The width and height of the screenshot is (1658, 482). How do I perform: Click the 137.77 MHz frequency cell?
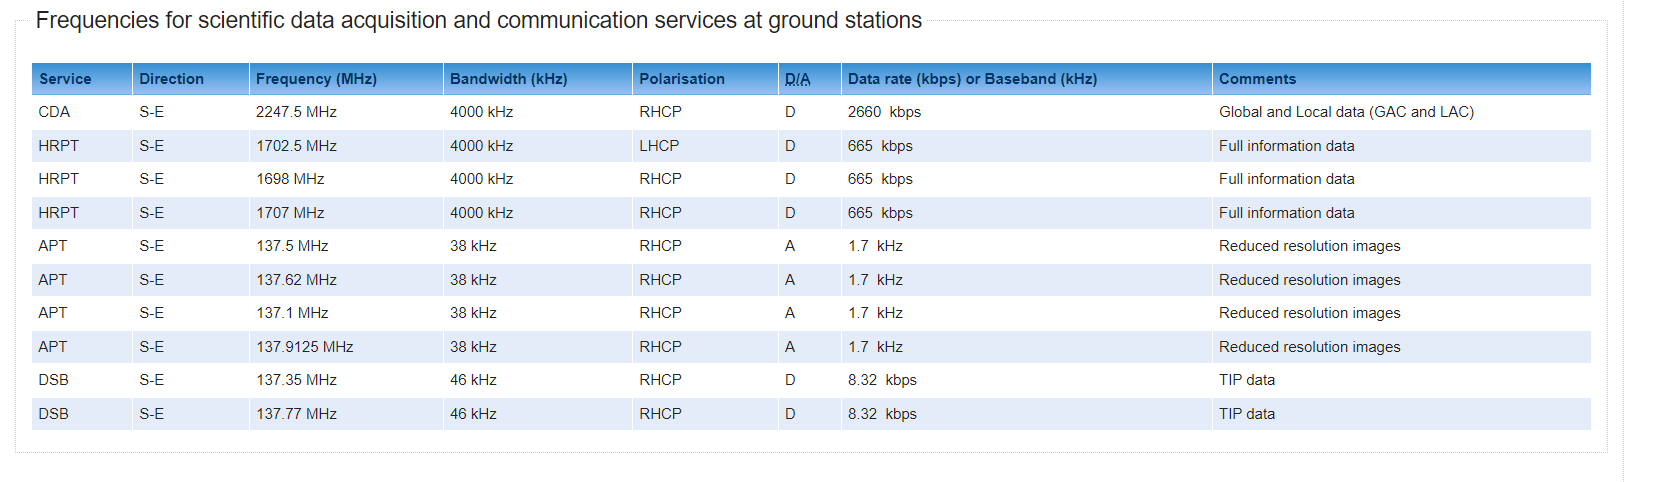pyautogui.click(x=296, y=414)
